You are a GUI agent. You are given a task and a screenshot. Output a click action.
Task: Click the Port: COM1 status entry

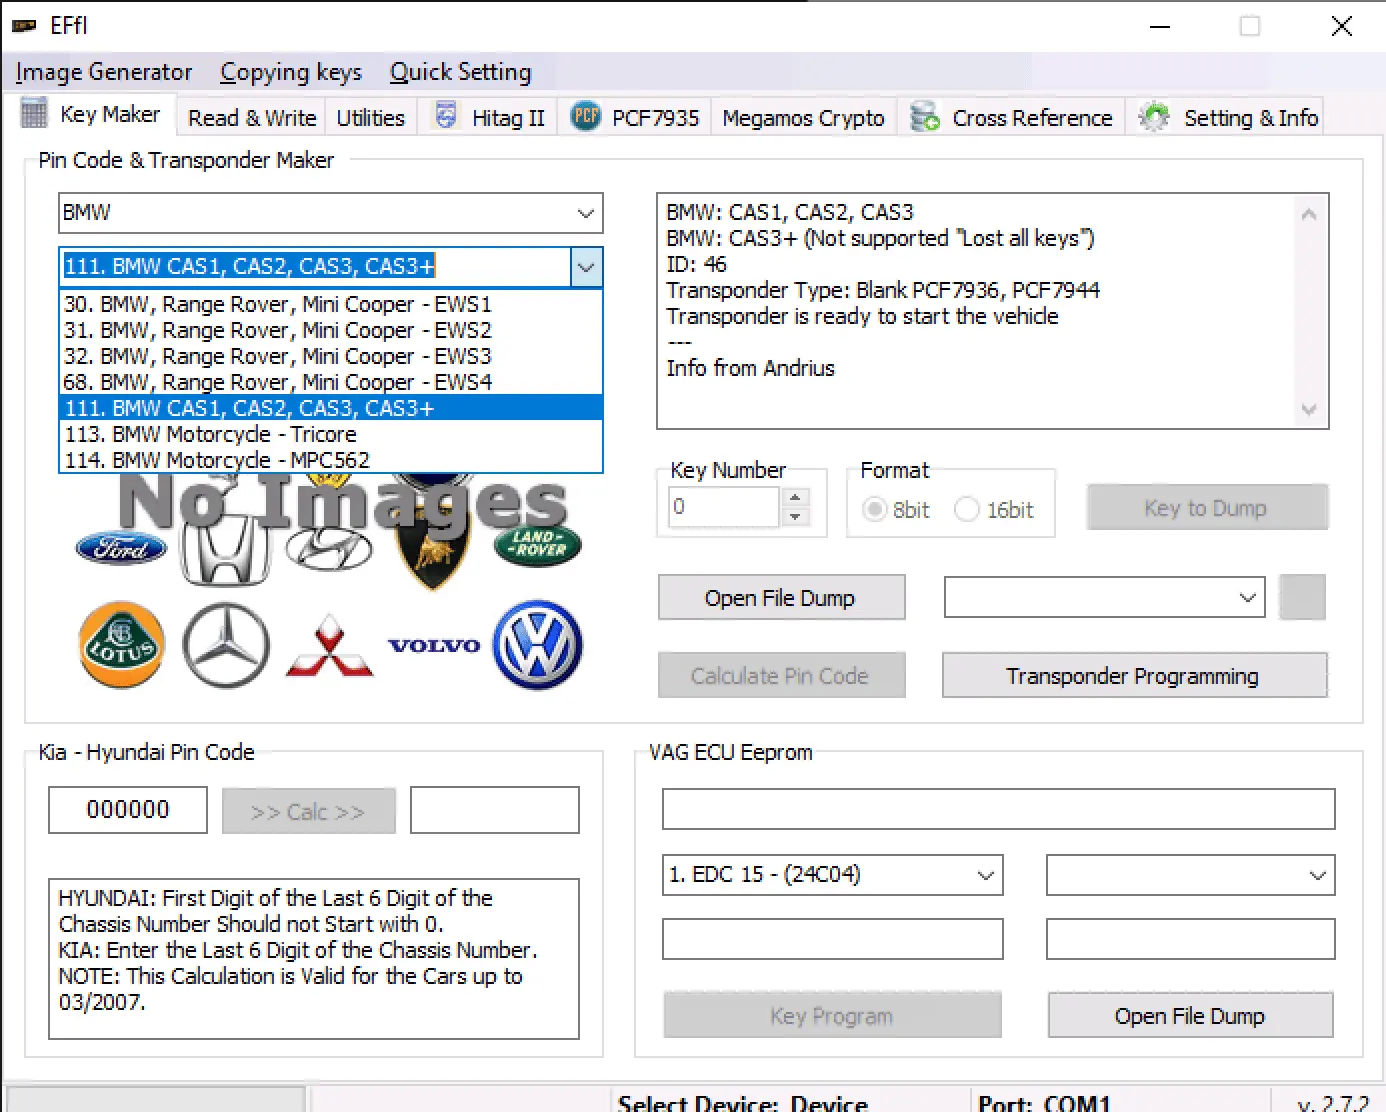coord(1044,1103)
